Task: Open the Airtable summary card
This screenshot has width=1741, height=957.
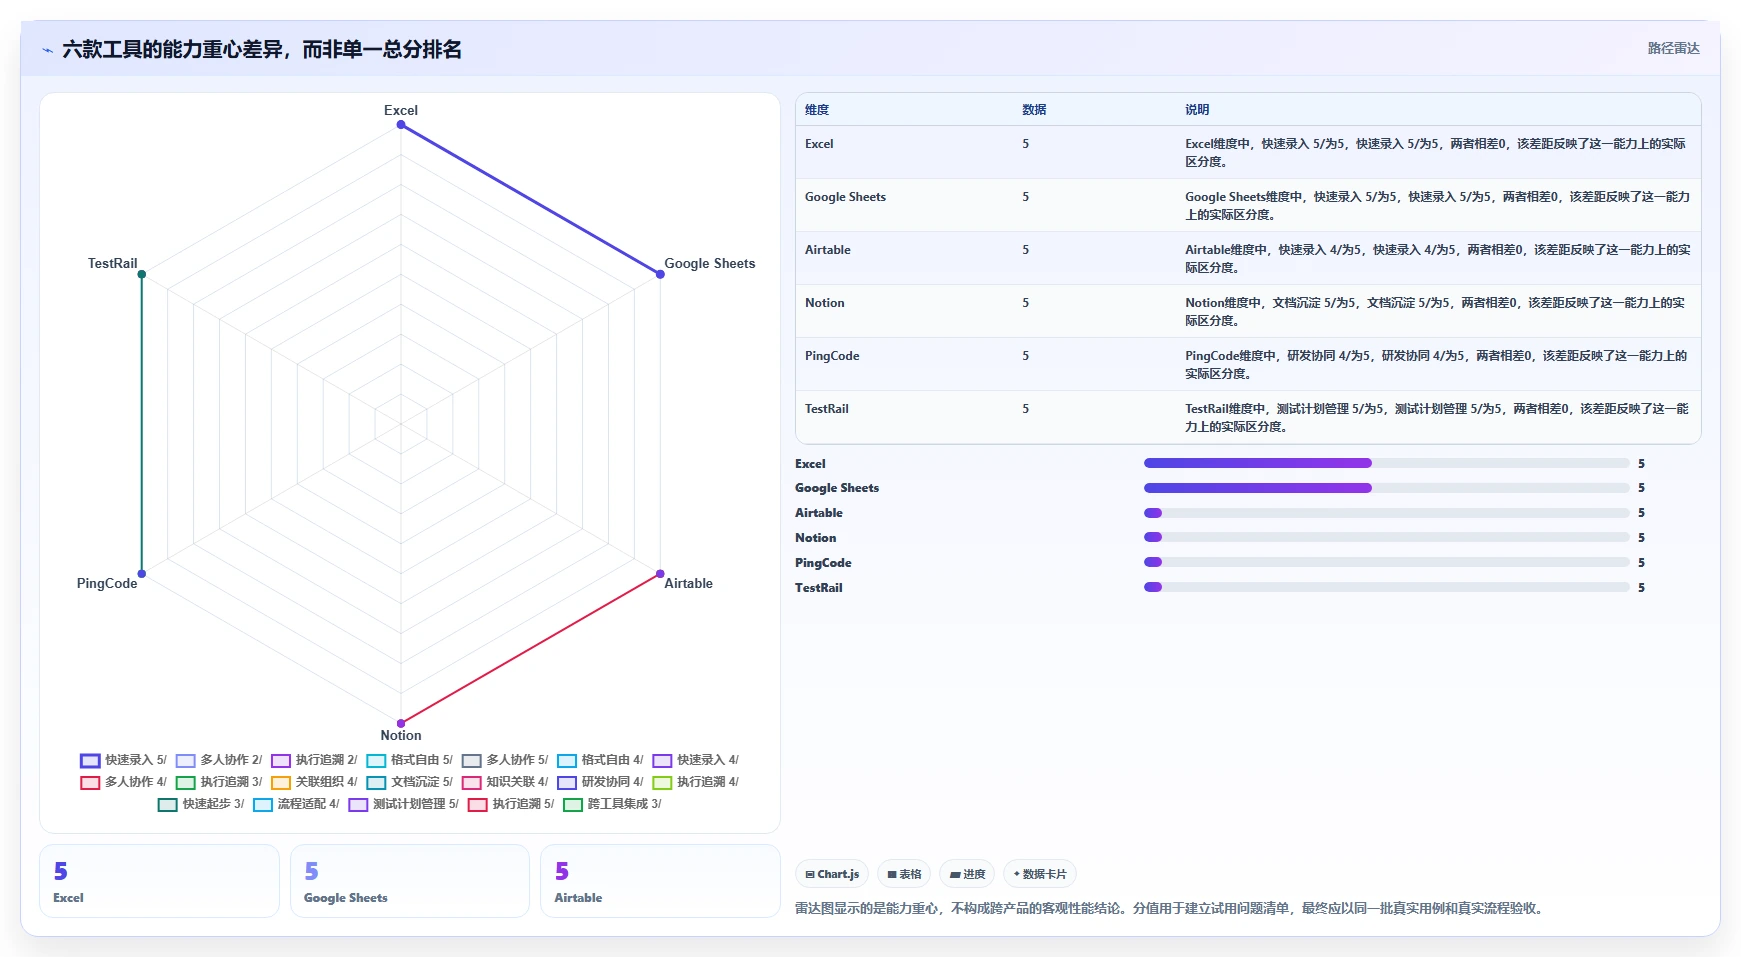Action: [660, 881]
